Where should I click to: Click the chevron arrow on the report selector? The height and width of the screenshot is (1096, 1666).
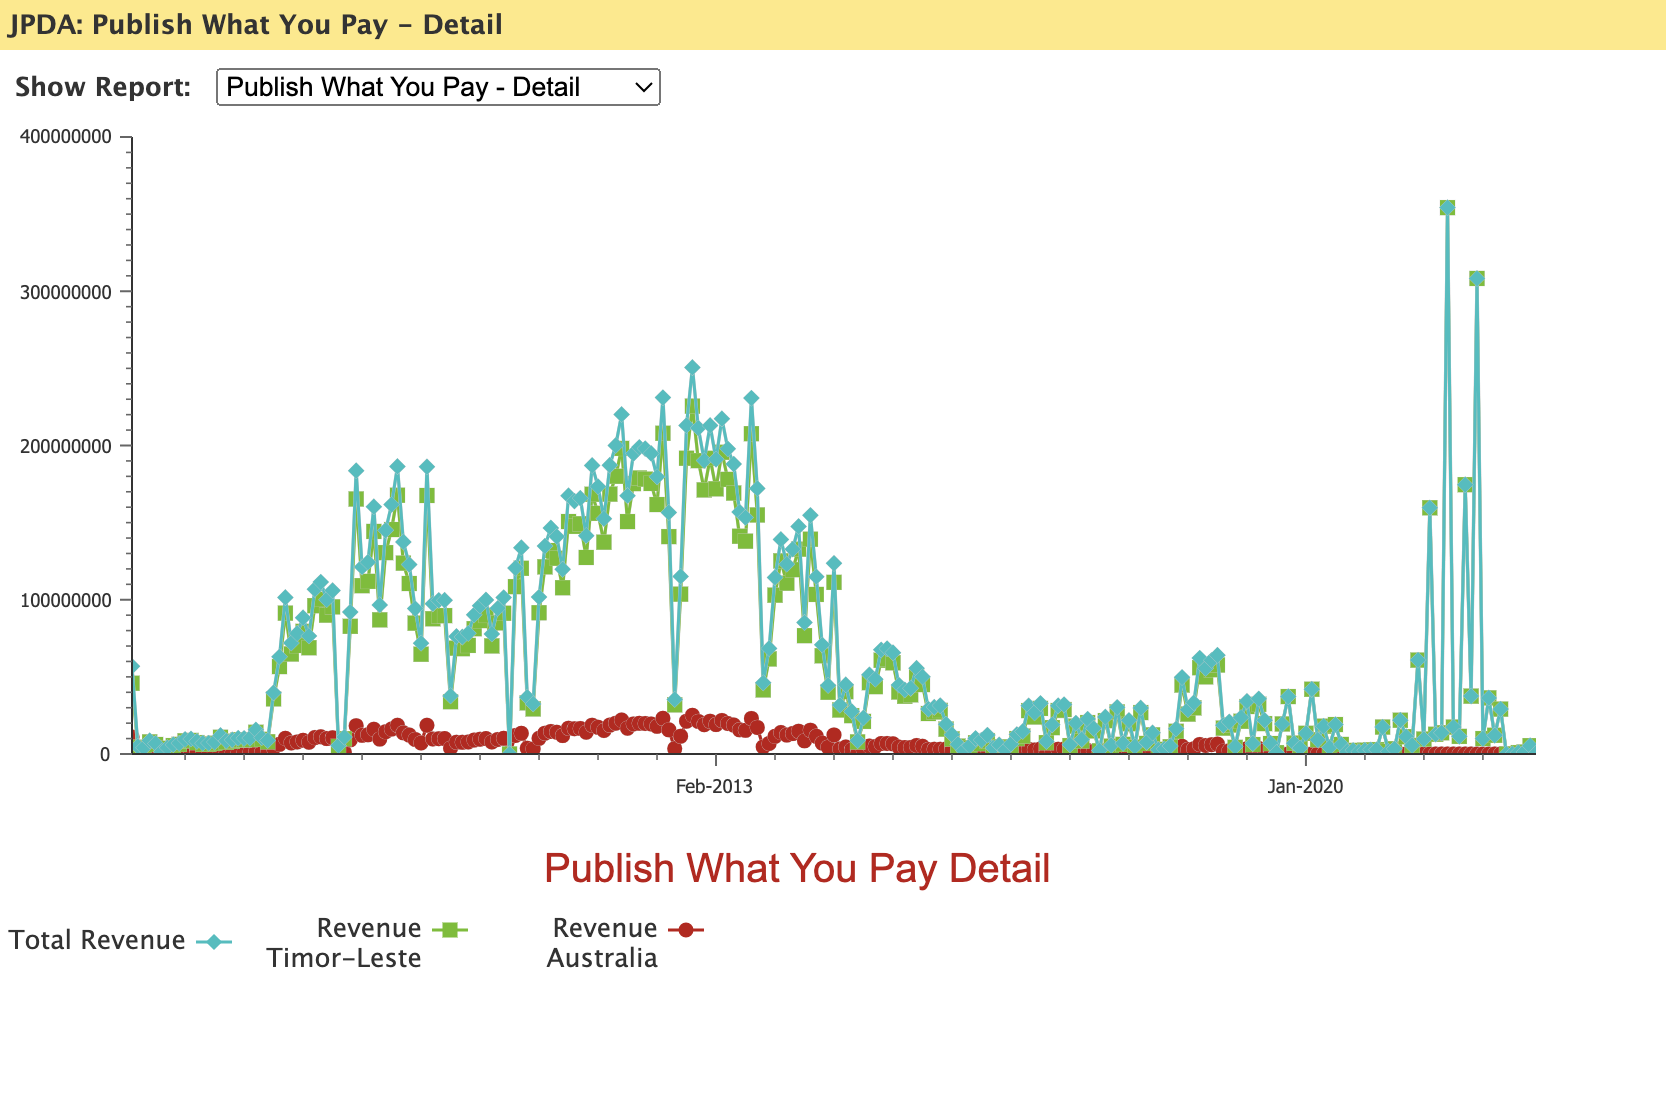pyautogui.click(x=644, y=88)
